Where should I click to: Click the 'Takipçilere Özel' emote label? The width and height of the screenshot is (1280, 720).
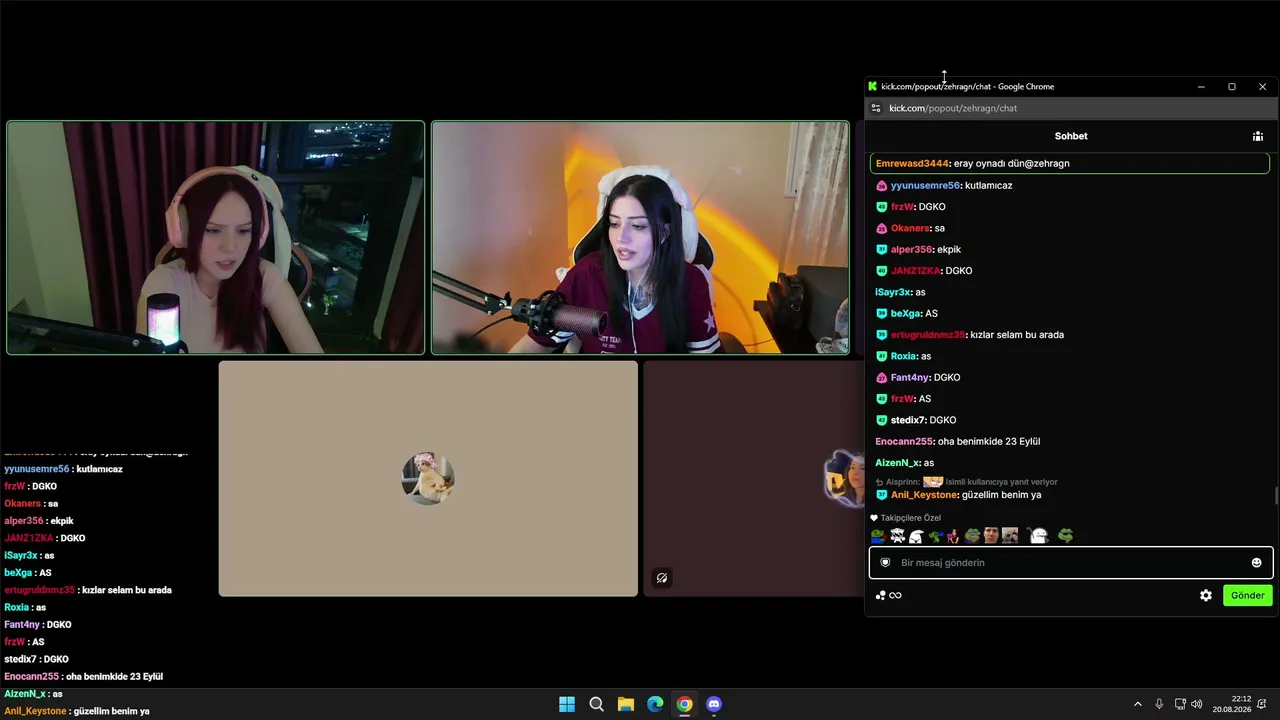tap(911, 518)
